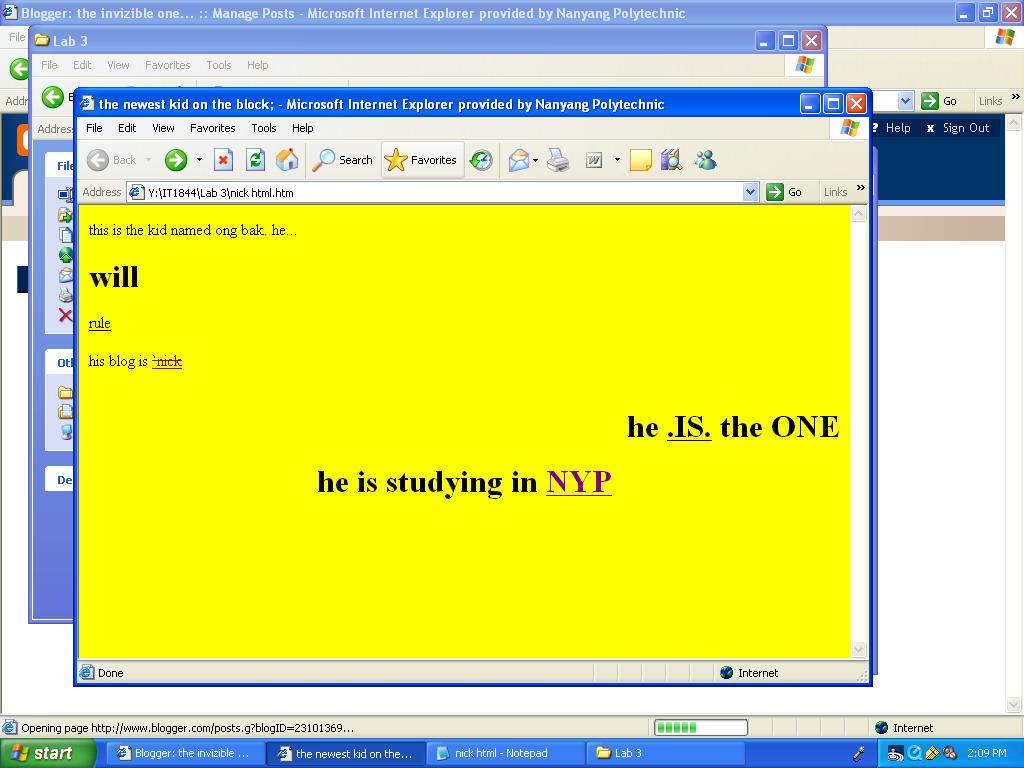Click Sign Out in Blogger window
1024x768 pixels.
click(965, 128)
